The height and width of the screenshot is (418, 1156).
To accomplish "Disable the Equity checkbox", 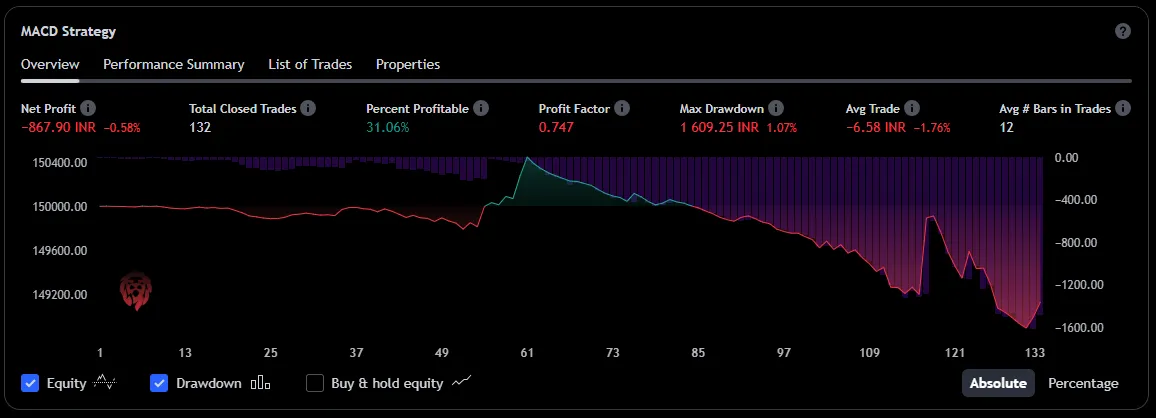I will click(30, 383).
